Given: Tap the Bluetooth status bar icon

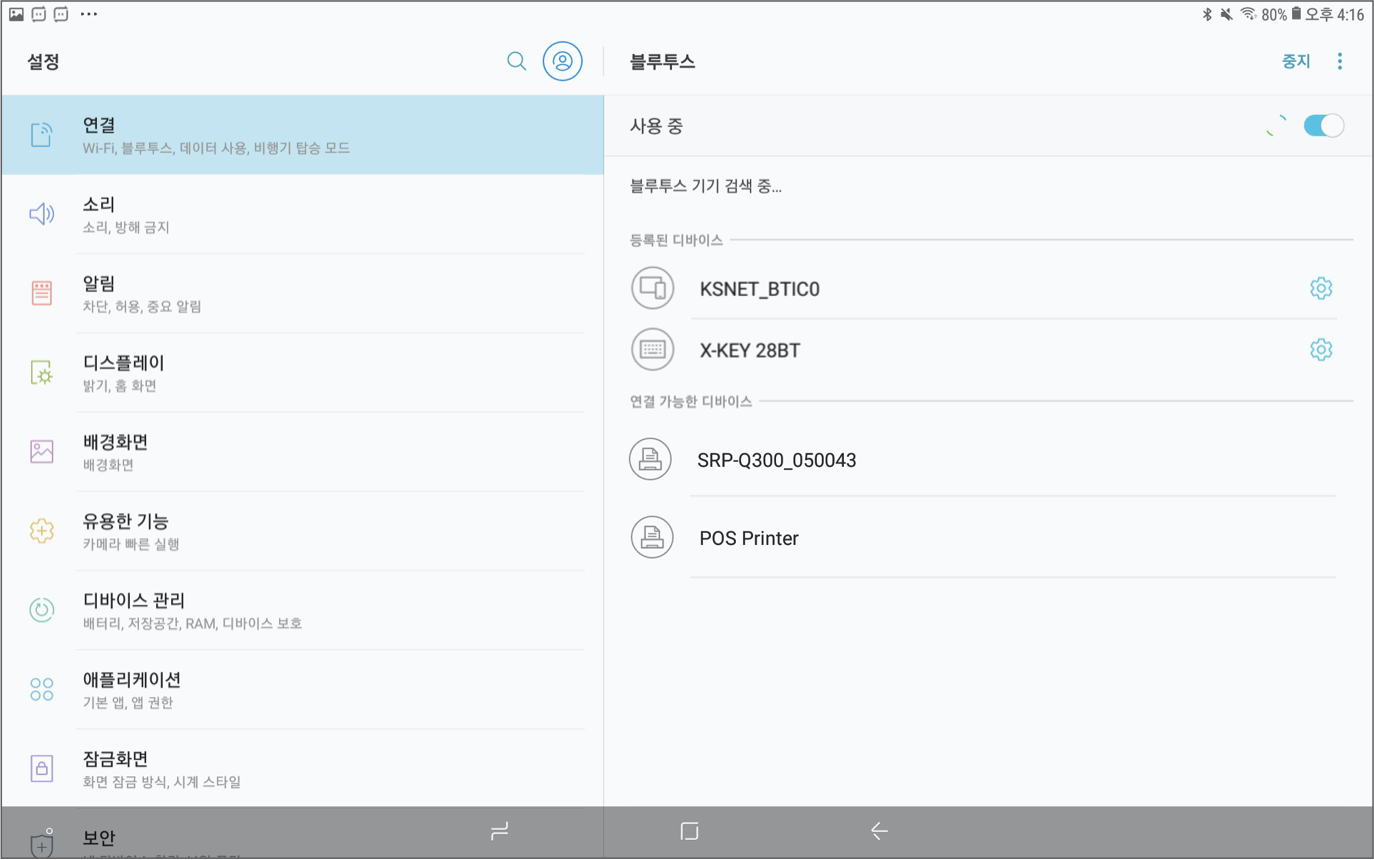Looking at the screenshot, I should click(1207, 14).
